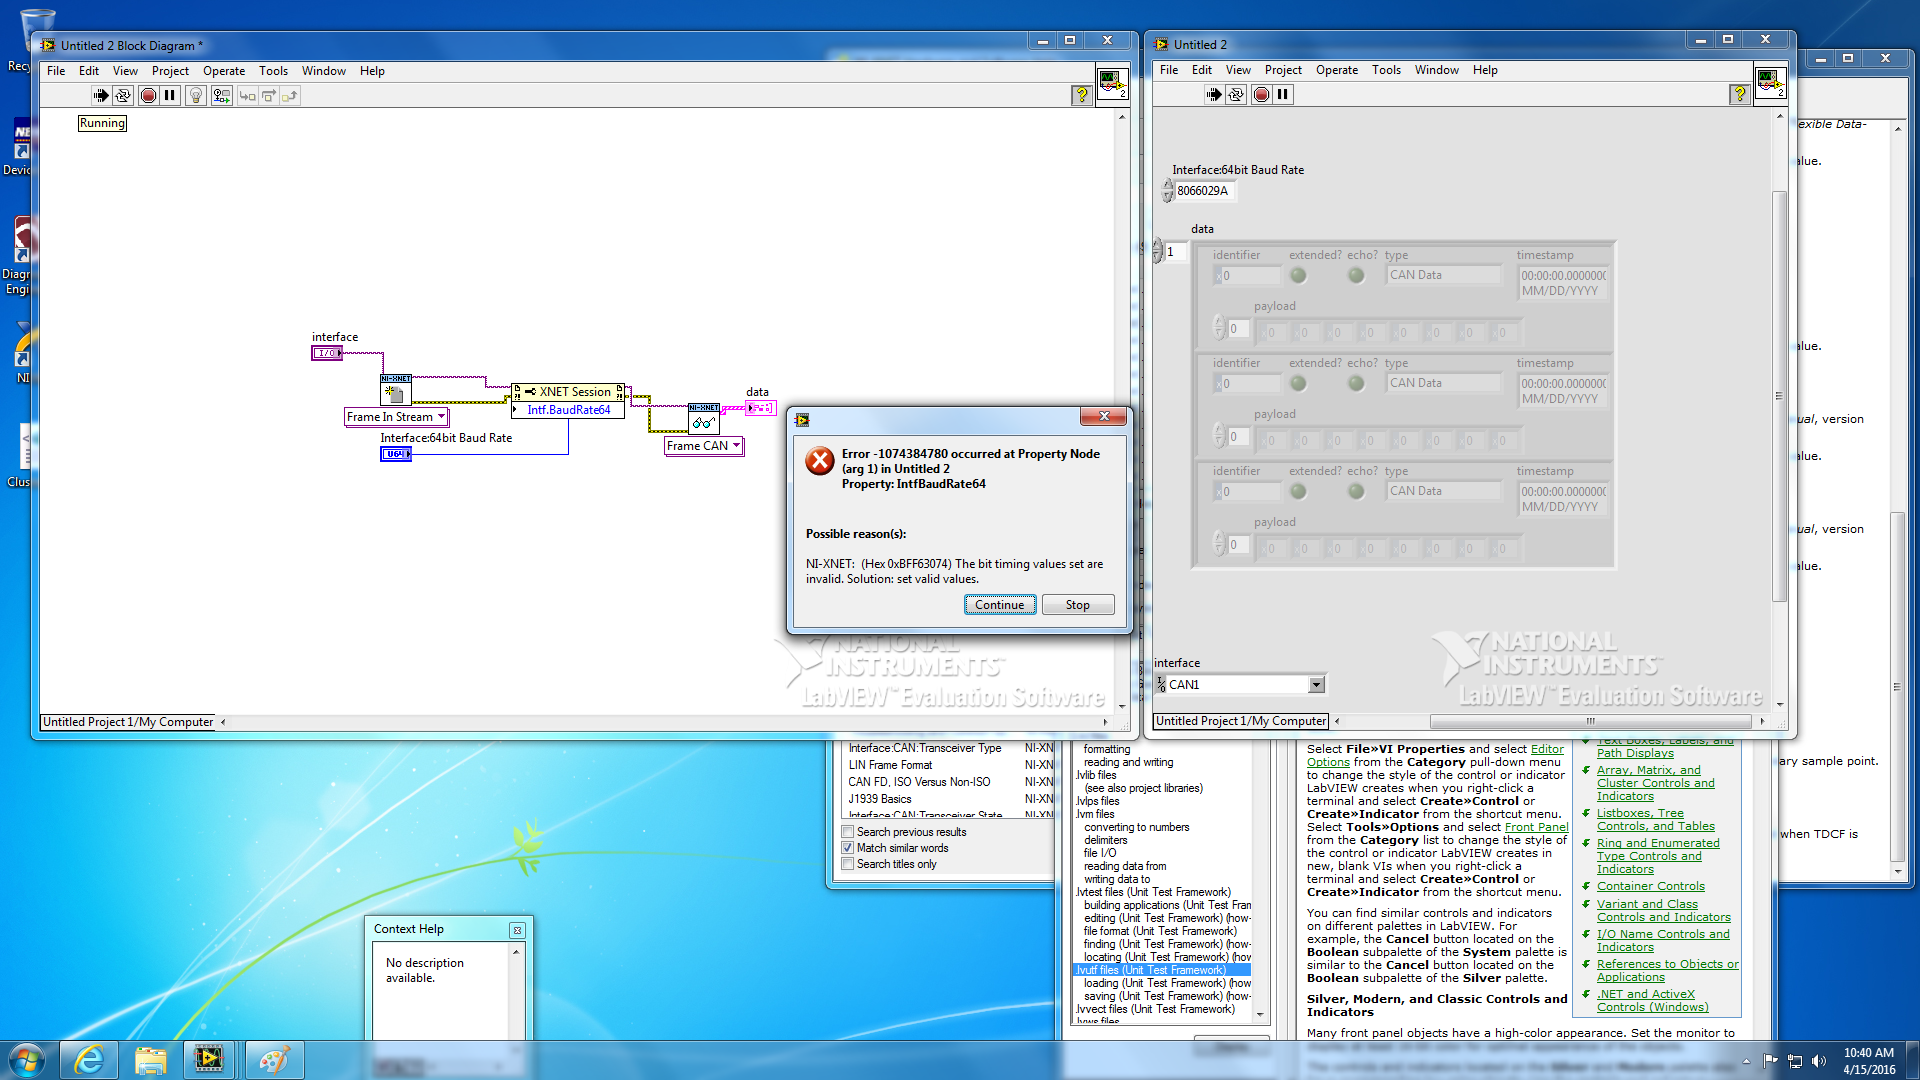Image resolution: width=1920 pixels, height=1080 pixels.
Task: Pause the Untitled 2 front panel VI
Action: click(1283, 95)
